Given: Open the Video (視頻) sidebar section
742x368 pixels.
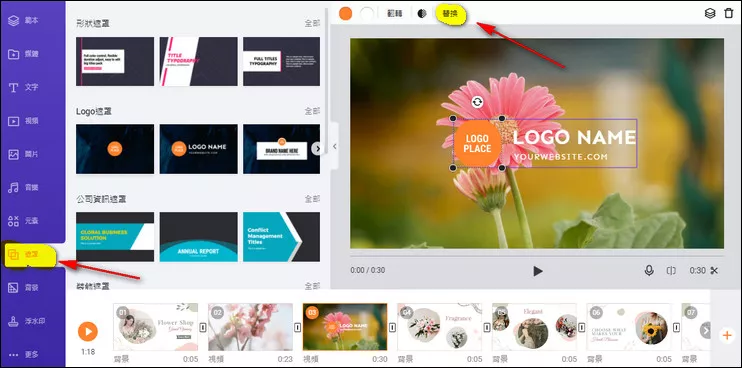Looking at the screenshot, I should click(24, 121).
